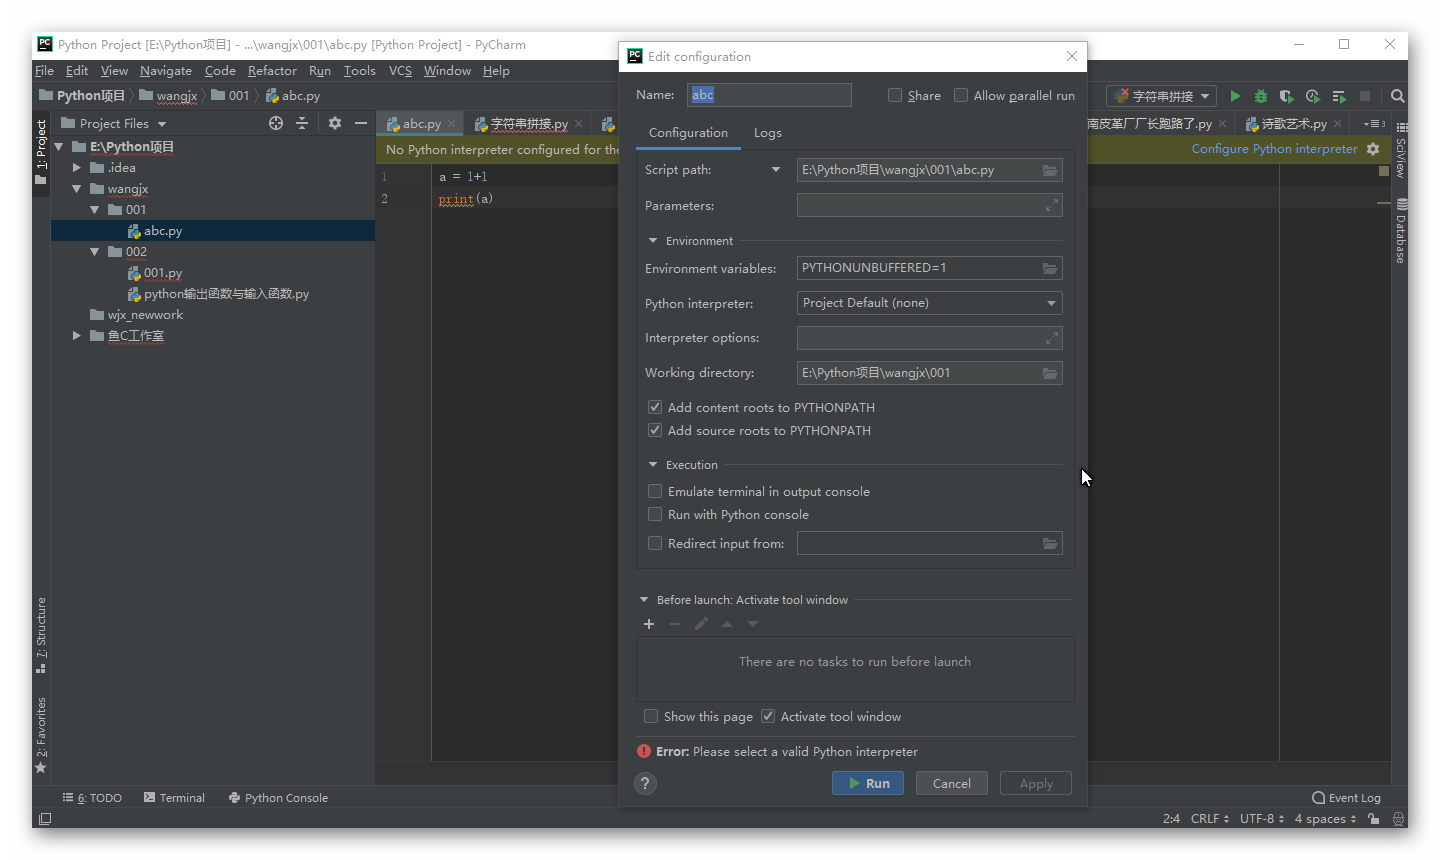
Task: Open the Refactor menu
Action: click(272, 71)
